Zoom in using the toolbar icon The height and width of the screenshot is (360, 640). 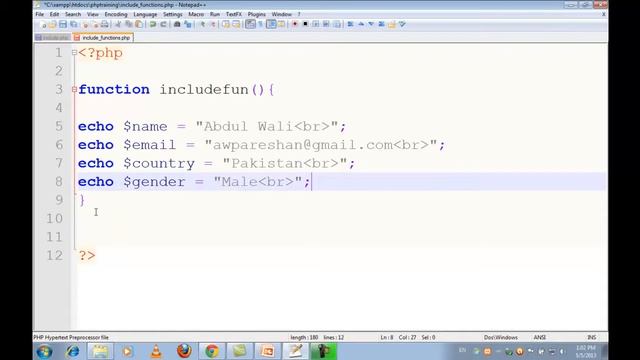pos(202,24)
